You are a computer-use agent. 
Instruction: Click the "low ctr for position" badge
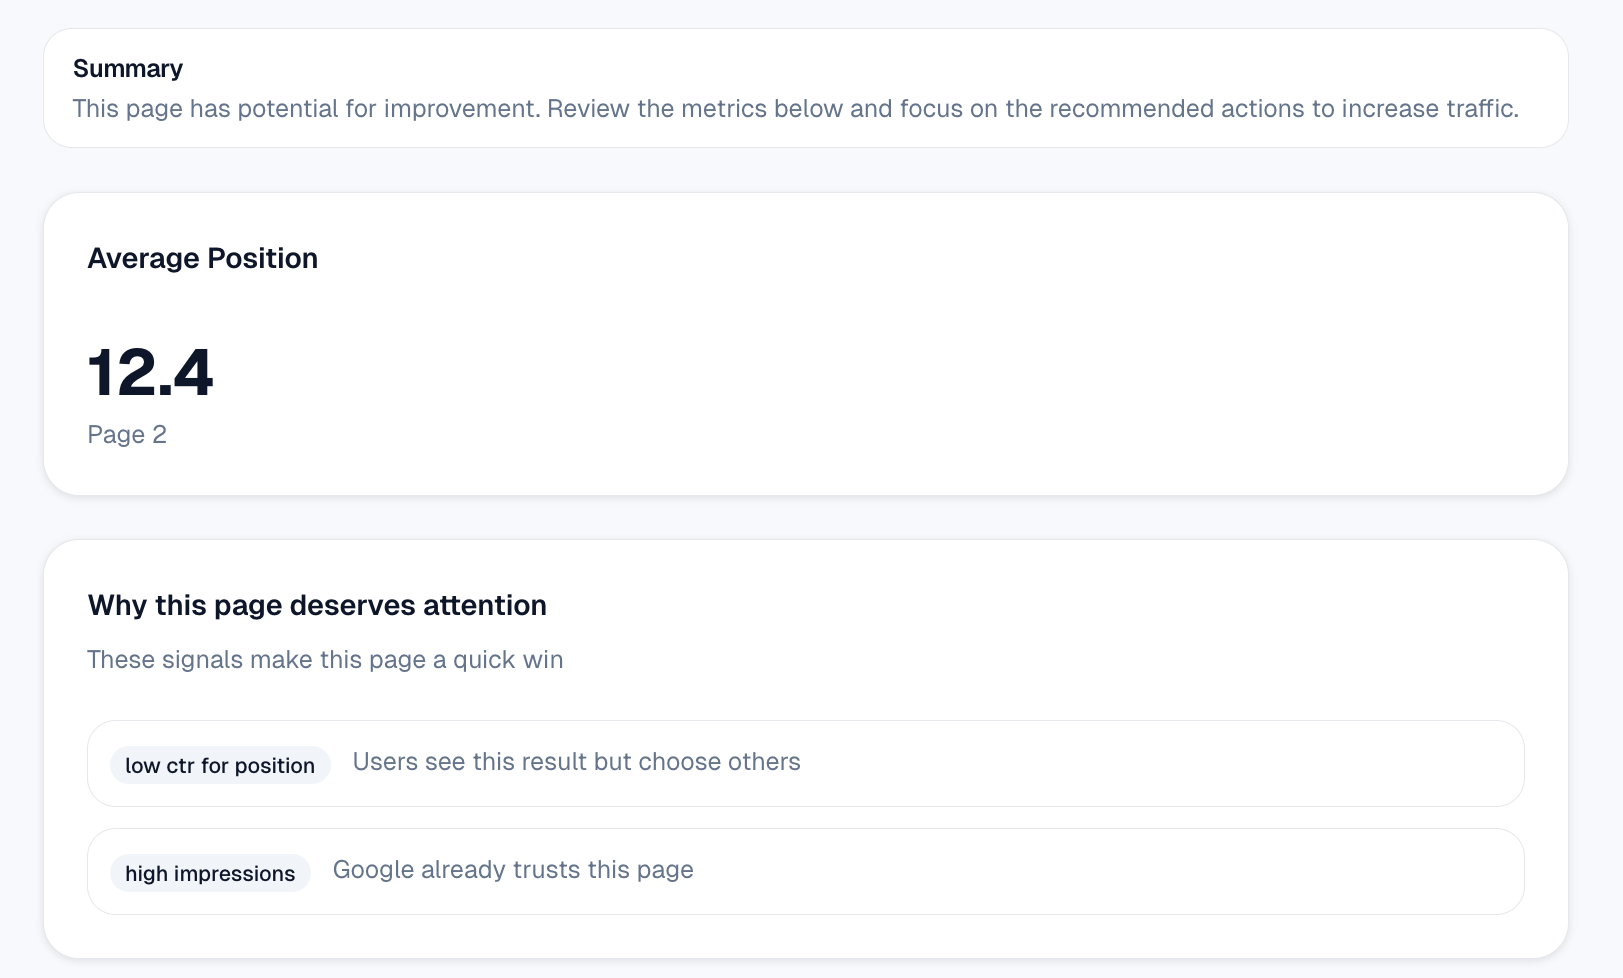(x=220, y=765)
